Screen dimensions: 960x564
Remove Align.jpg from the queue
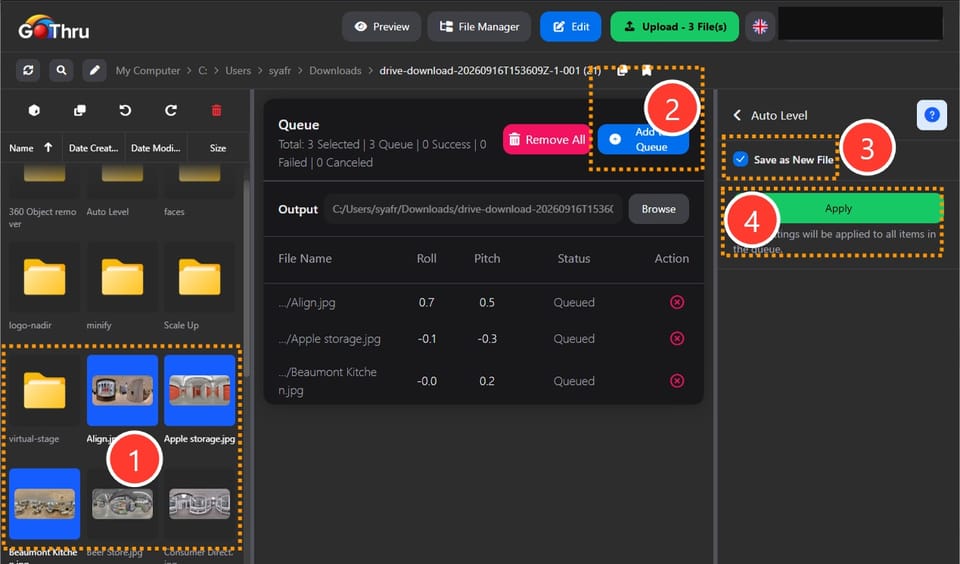[x=677, y=302]
